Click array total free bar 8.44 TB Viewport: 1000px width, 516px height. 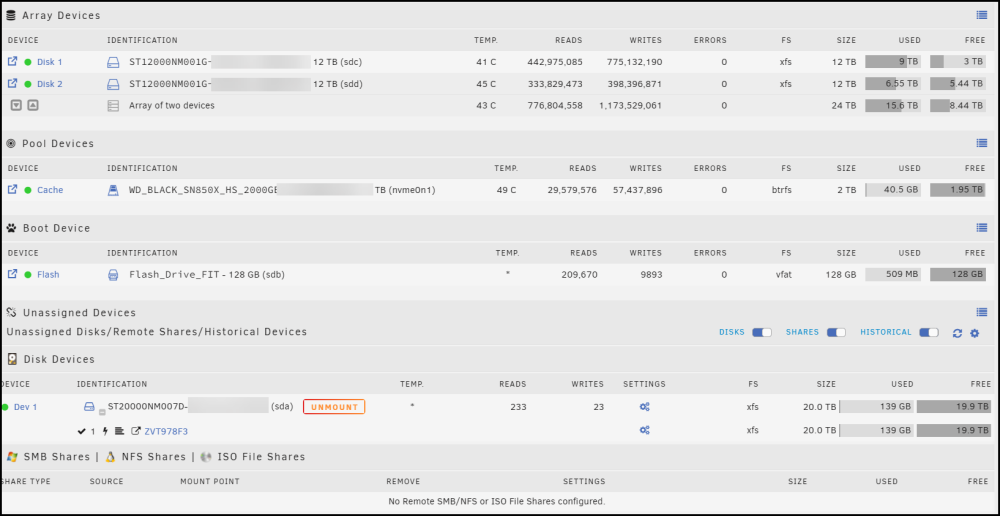click(x=958, y=105)
